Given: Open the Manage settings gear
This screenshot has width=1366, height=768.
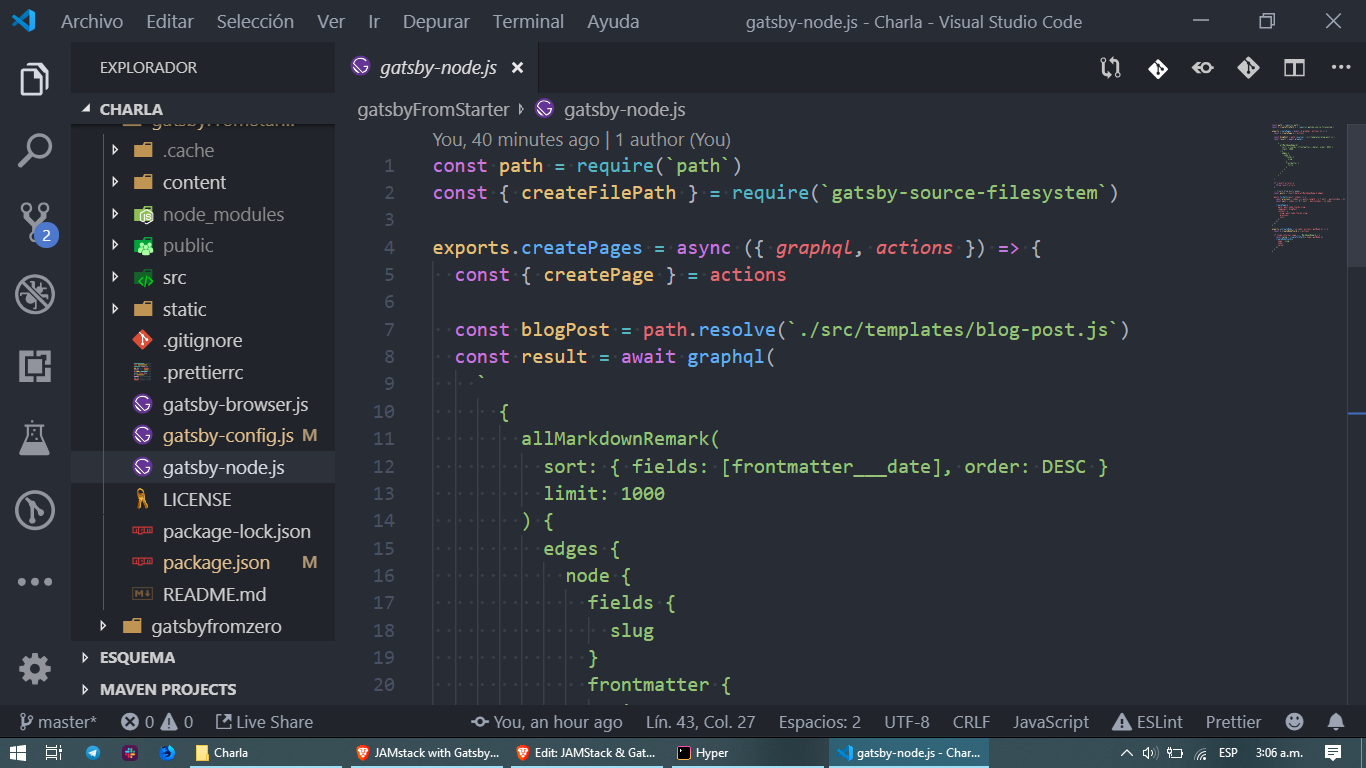Looking at the screenshot, I should (35, 668).
